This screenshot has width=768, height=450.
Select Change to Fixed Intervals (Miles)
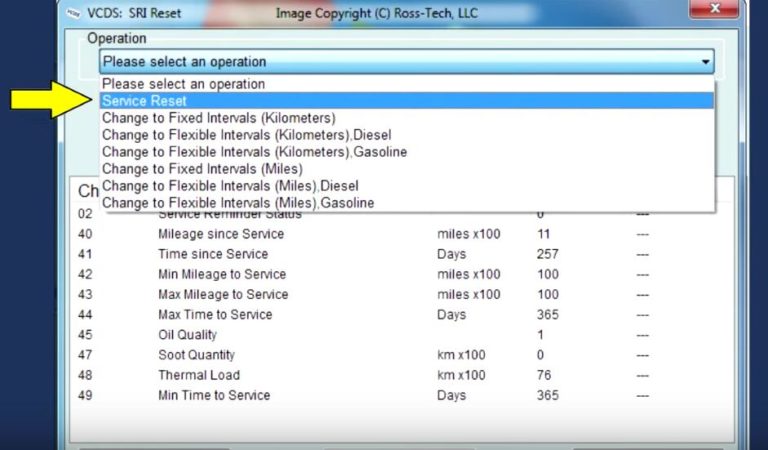pyautogui.click(x=407, y=169)
